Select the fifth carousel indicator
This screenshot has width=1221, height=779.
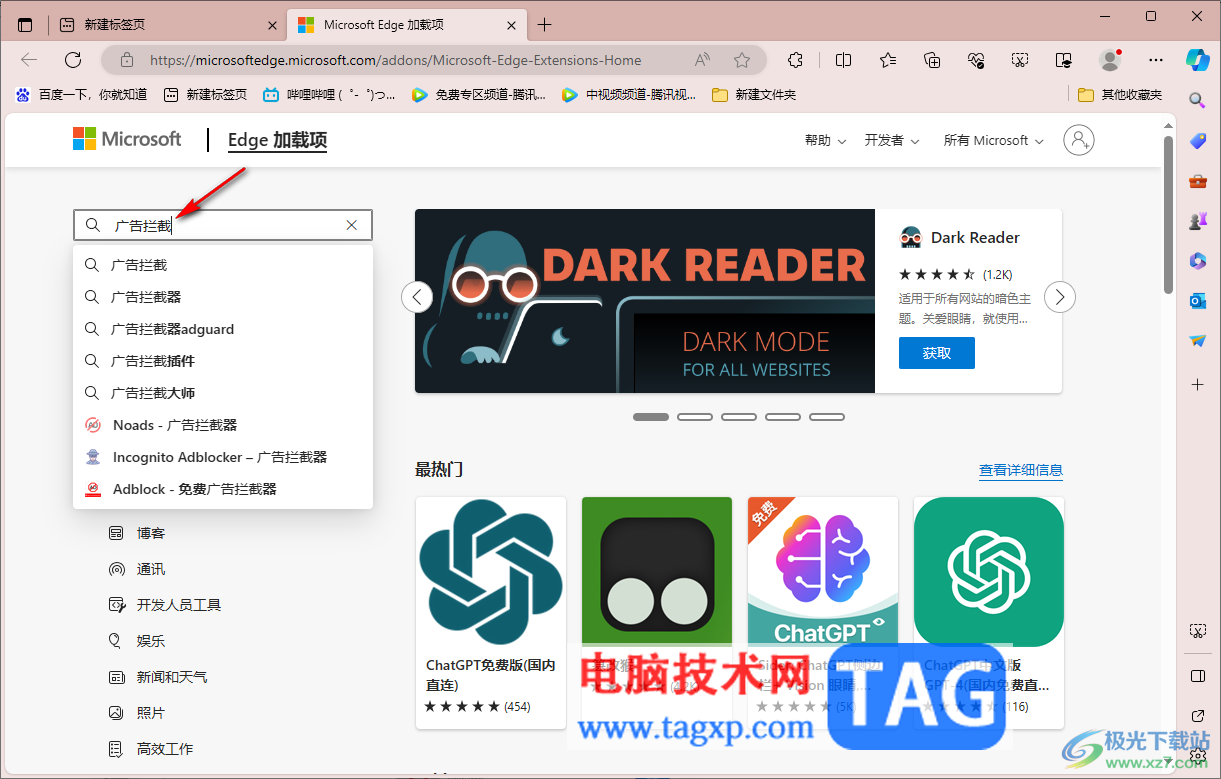click(827, 417)
